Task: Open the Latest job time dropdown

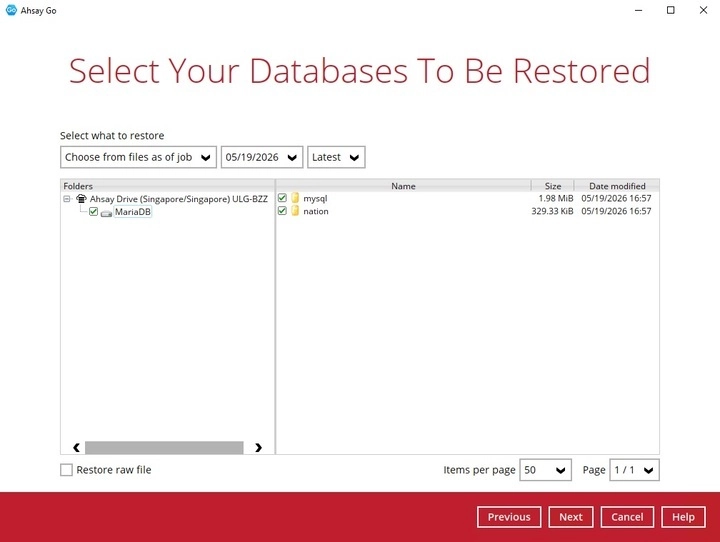Action: tap(336, 157)
